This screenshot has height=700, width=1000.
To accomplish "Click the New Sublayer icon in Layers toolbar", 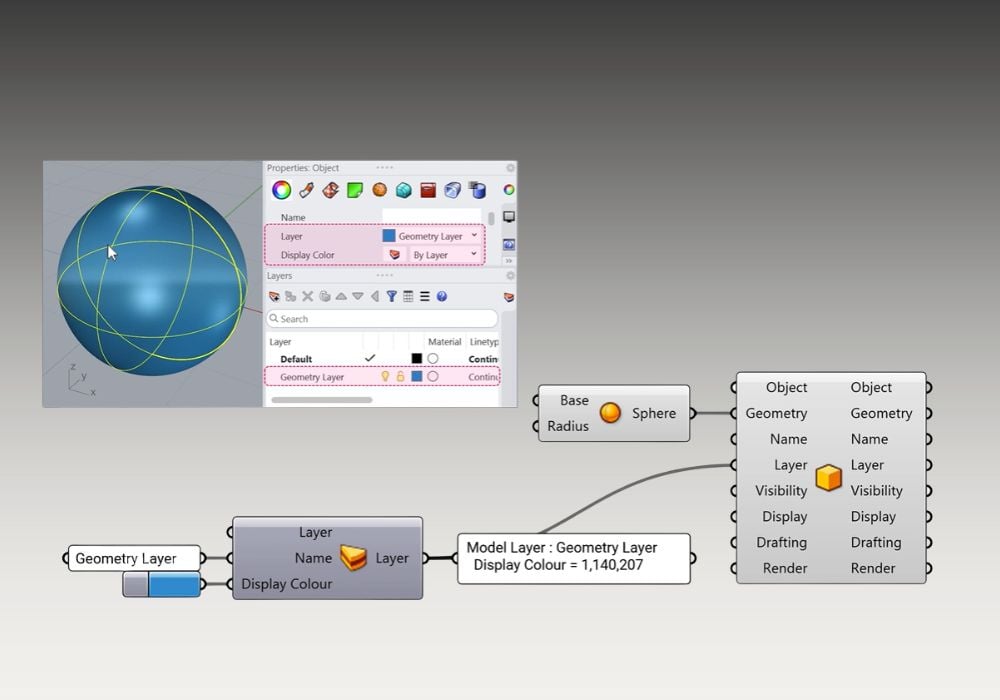I will 291,296.
